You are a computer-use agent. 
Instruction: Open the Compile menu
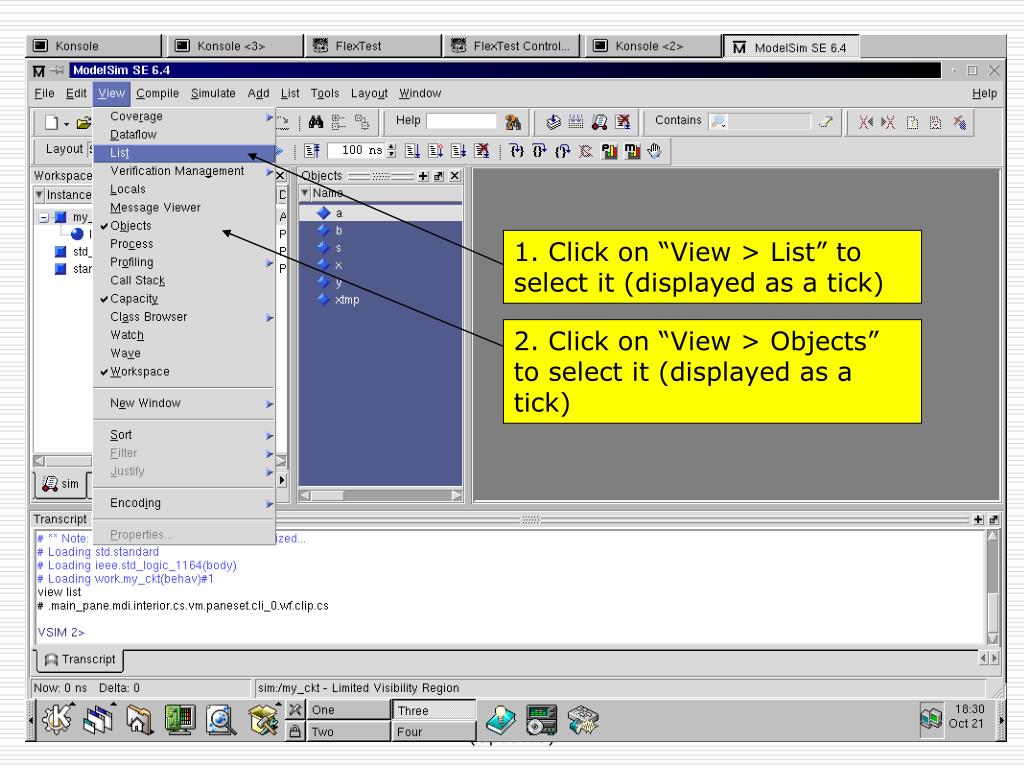pos(157,93)
